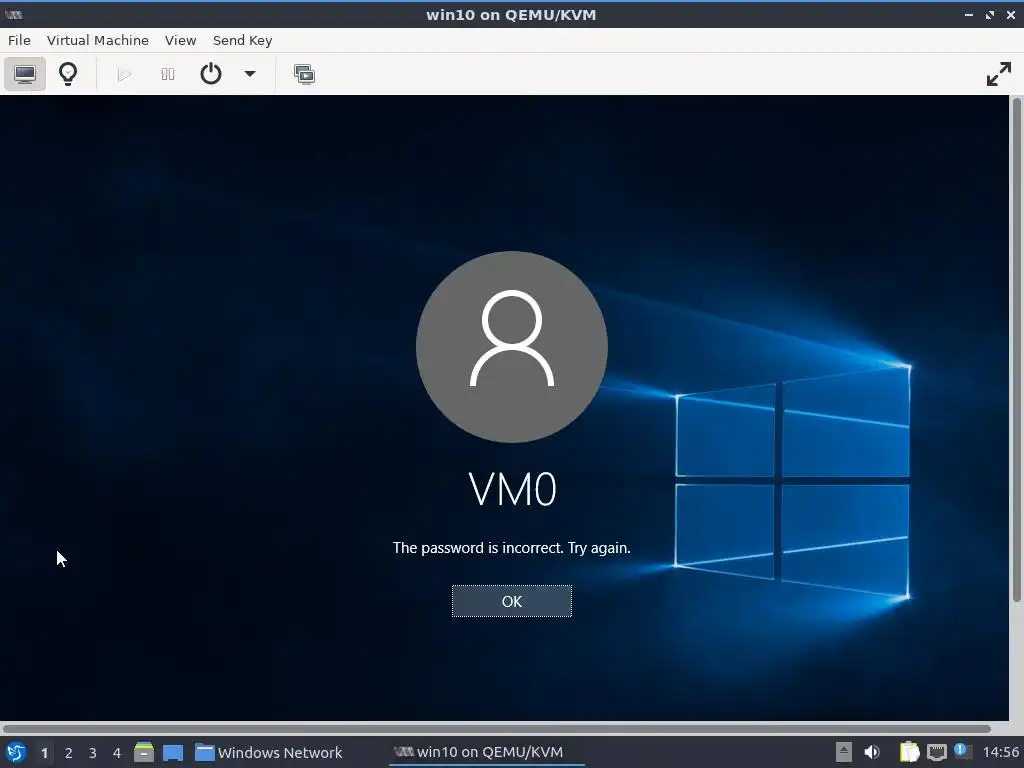Click the 14:56 clock in the panel
Screen dimensions: 1024x768
(x=1000, y=752)
